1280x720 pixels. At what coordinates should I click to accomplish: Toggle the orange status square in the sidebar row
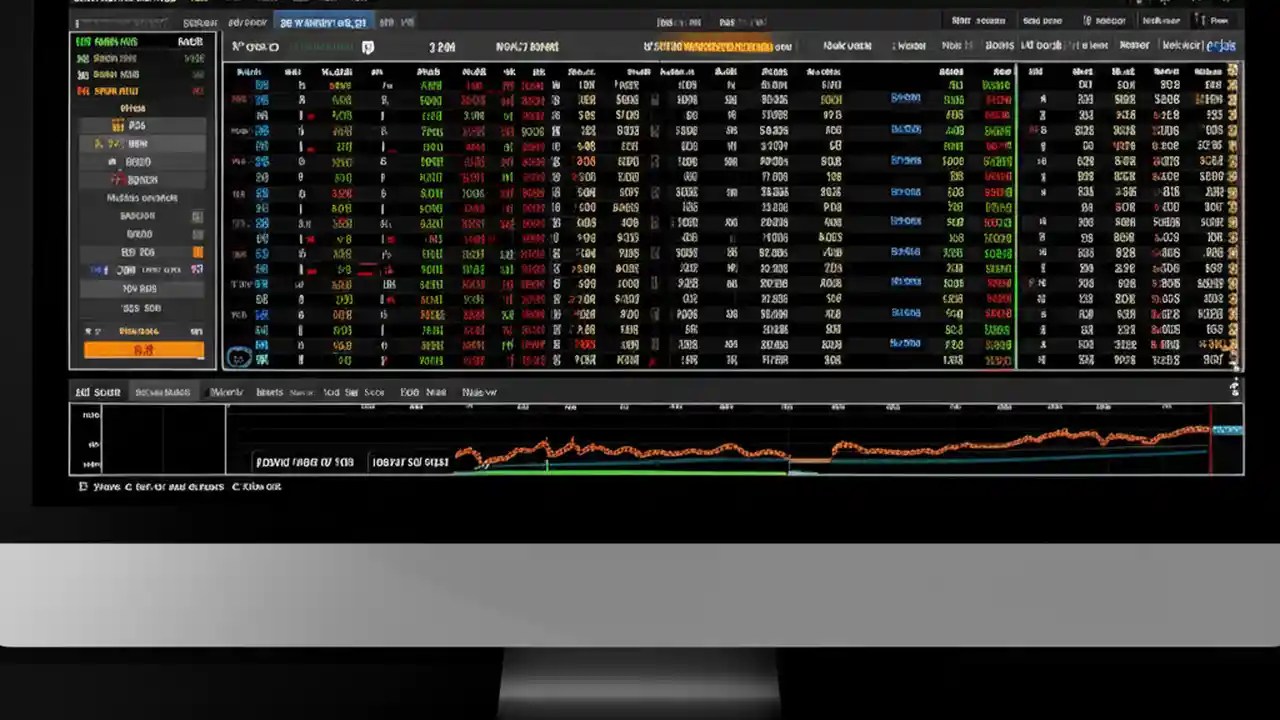pos(199,252)
